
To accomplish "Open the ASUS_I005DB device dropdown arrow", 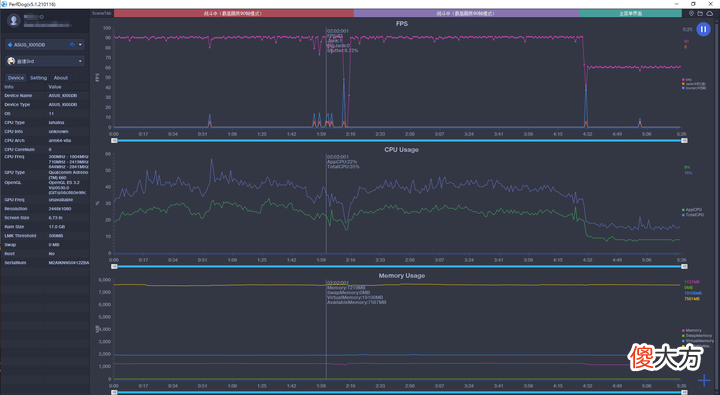I will [x=80, y=45].
